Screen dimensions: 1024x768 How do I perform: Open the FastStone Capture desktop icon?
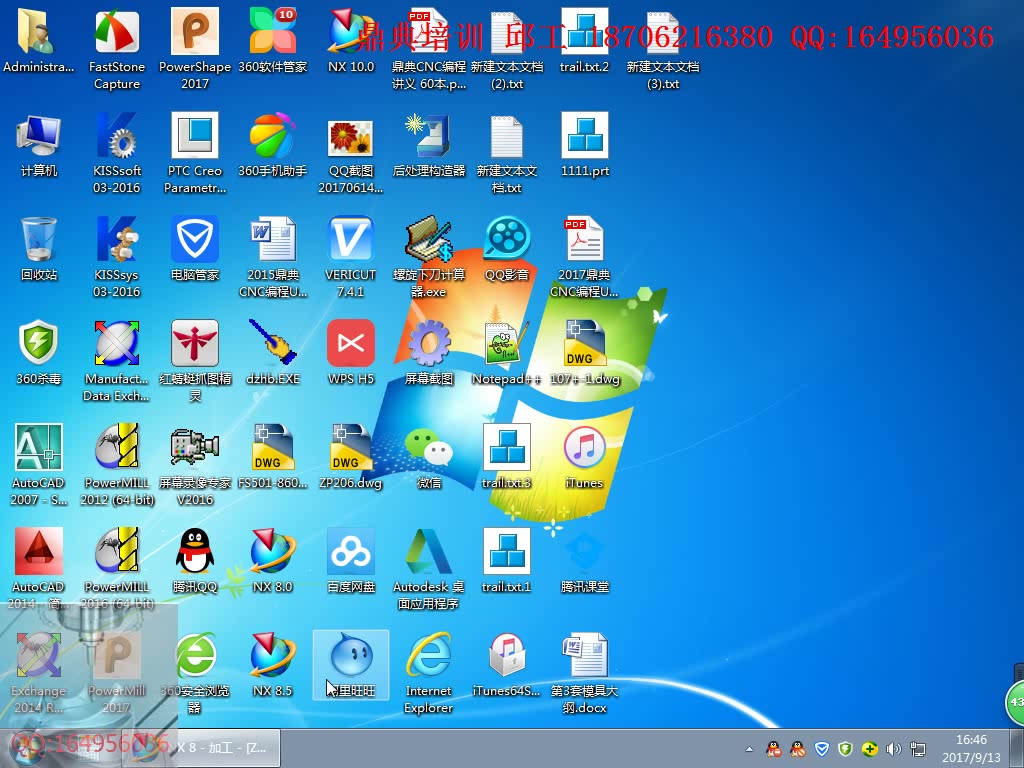click(x=117, y=49)
